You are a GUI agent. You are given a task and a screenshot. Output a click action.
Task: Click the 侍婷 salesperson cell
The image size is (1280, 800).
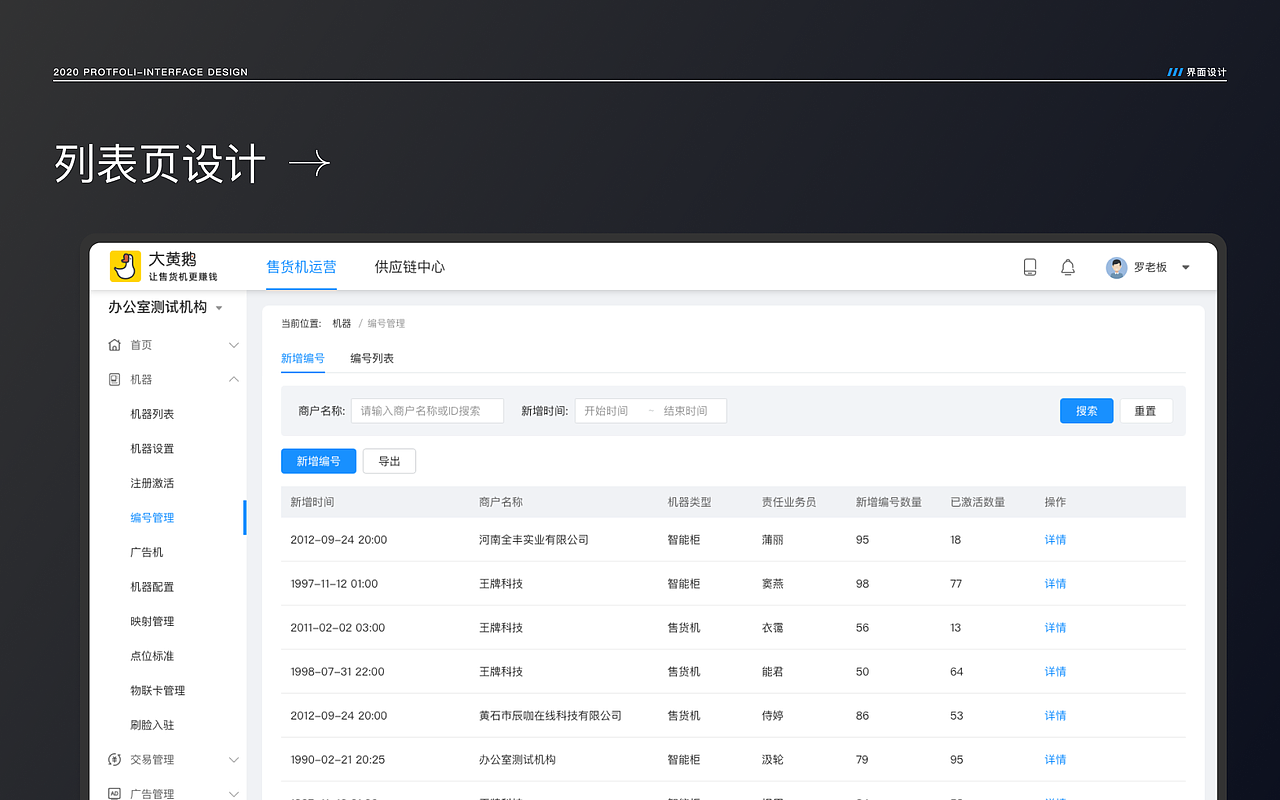(x=772, y=716)
